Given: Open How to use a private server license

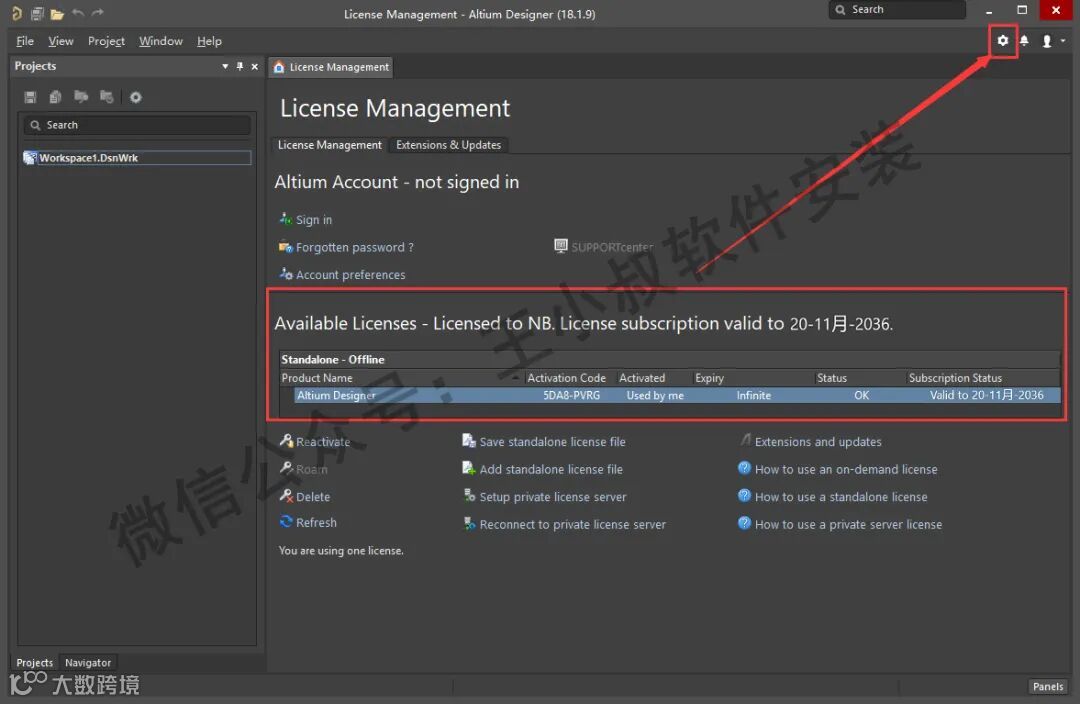Looking at the screenshot, I should [840, 524].
